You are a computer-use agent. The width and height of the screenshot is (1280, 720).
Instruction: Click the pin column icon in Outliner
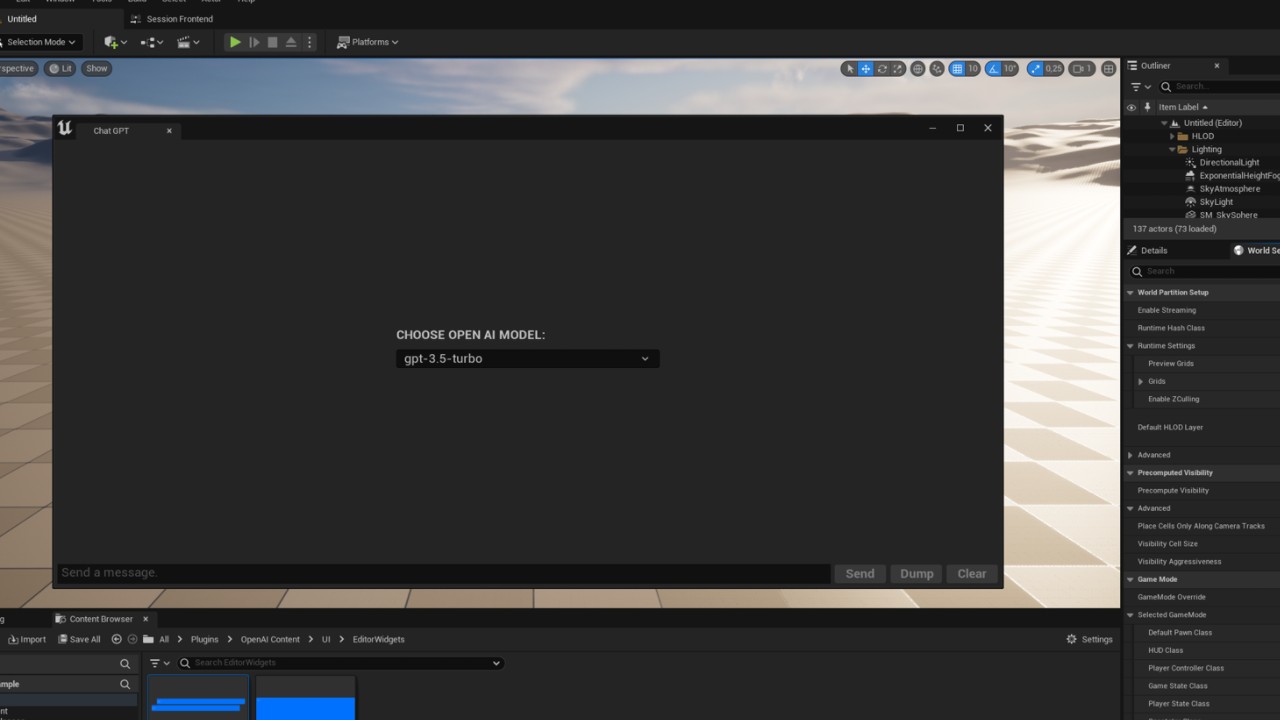click(1147, 107)
